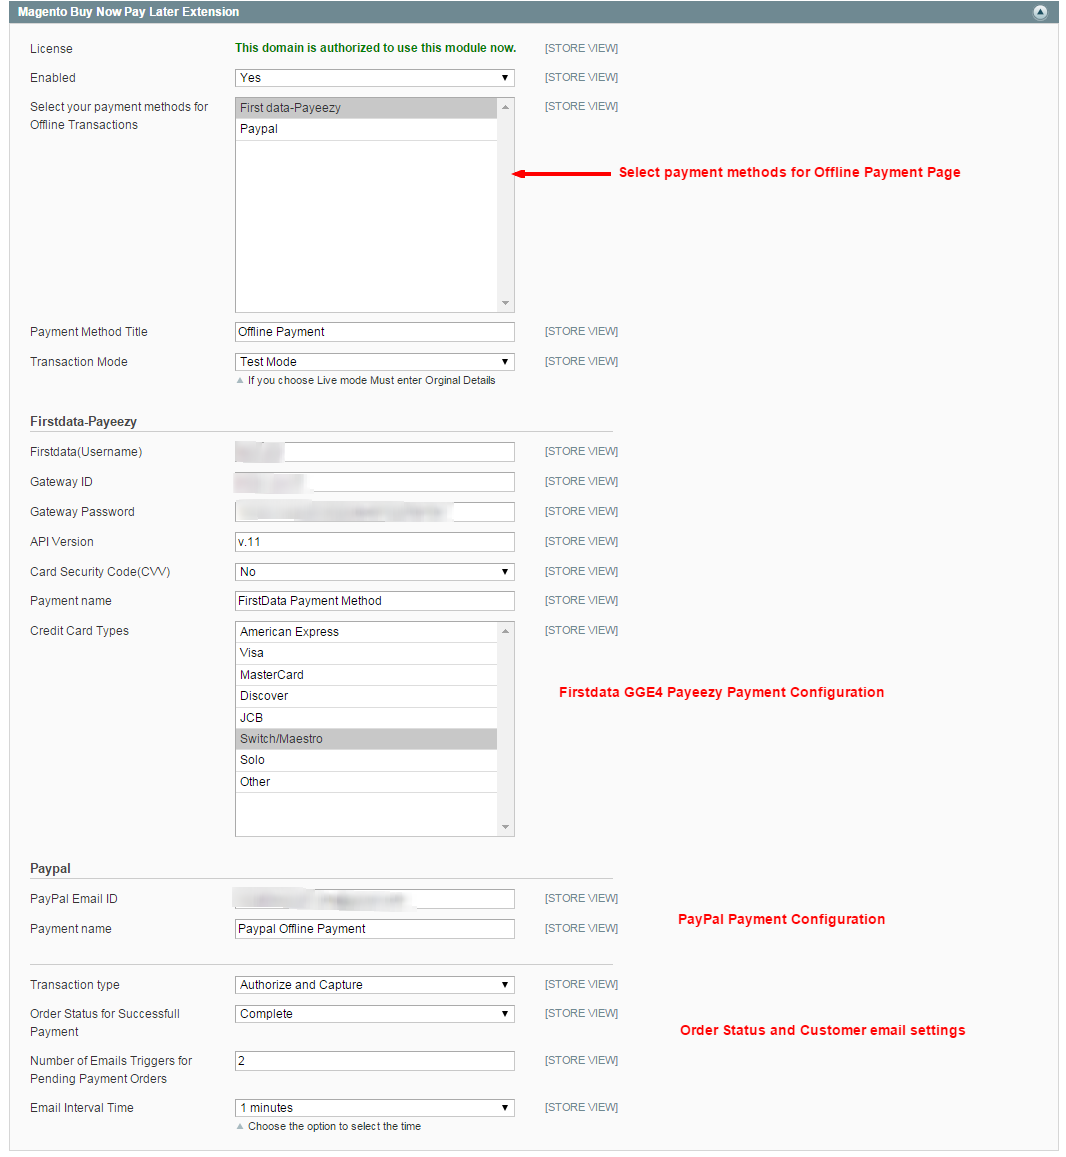This screenshot has width=1066, height=1157.
Task: Open the Transaction type dropdown
Action: (375, 985)
